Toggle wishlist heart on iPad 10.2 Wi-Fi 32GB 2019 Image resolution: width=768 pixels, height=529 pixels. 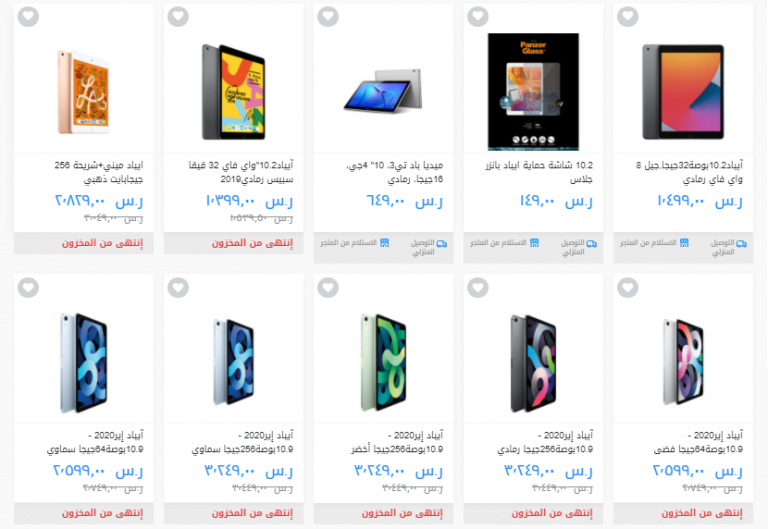click(x=178, y=17)
